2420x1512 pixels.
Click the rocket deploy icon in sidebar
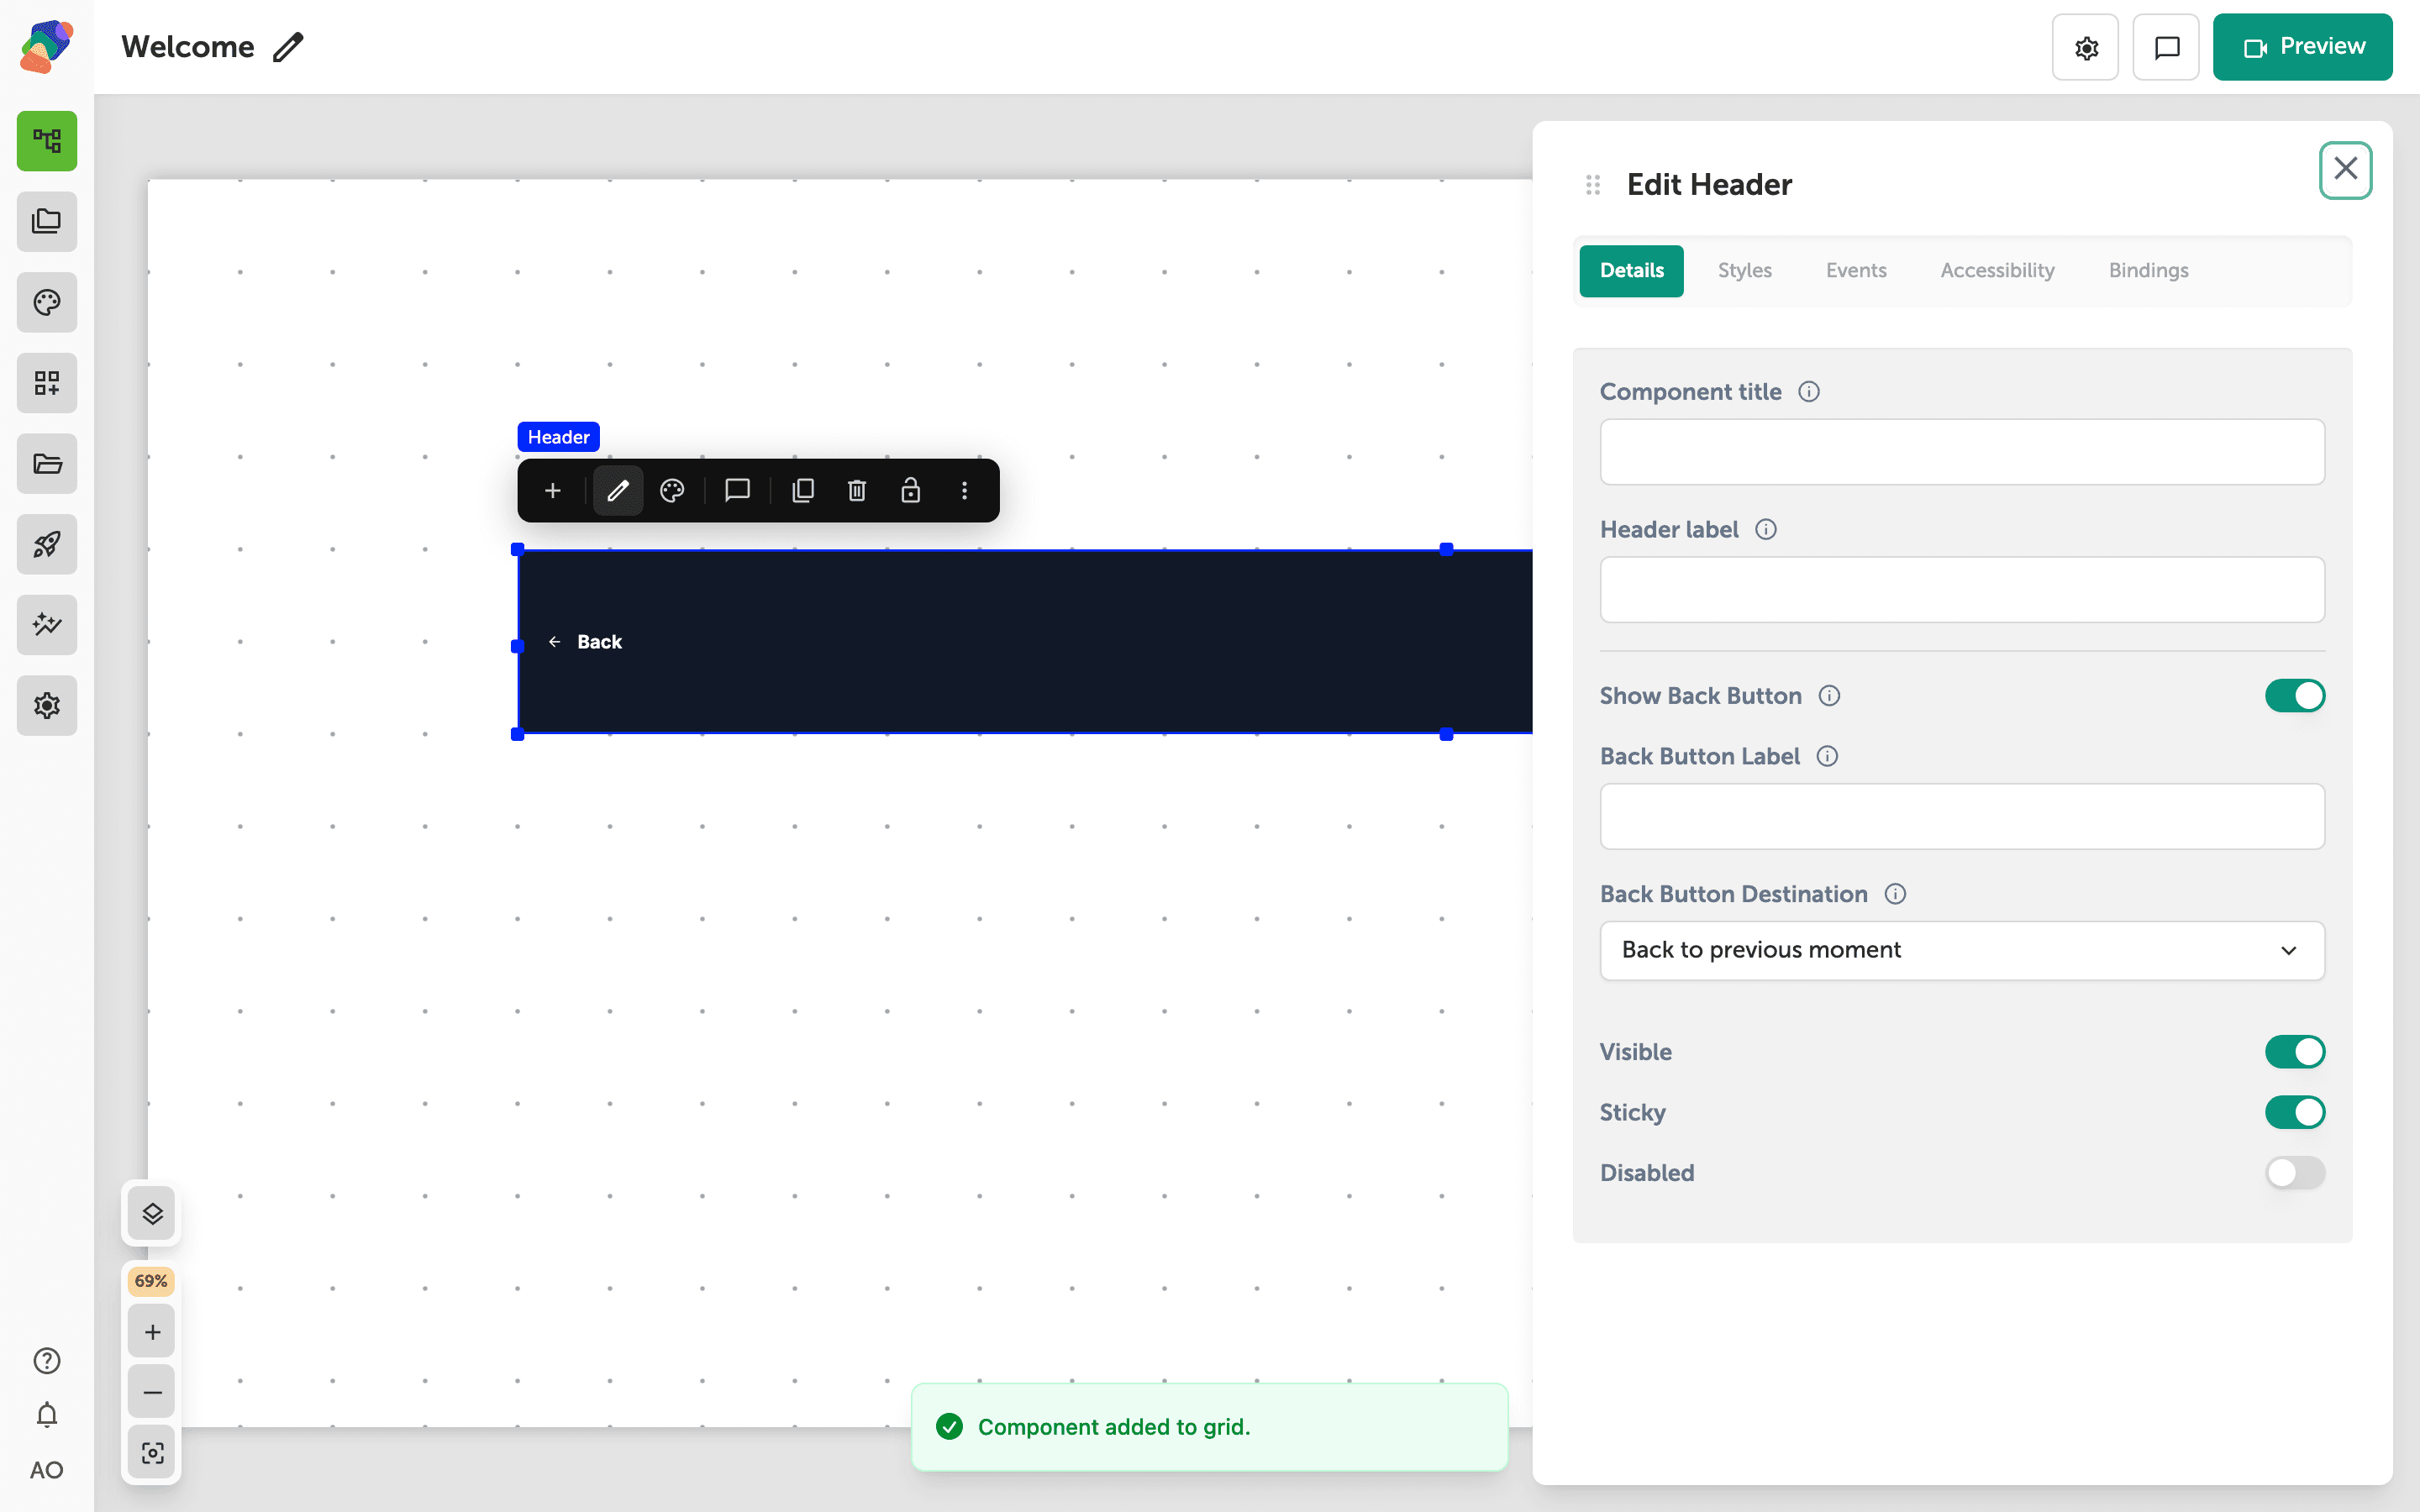47,544
